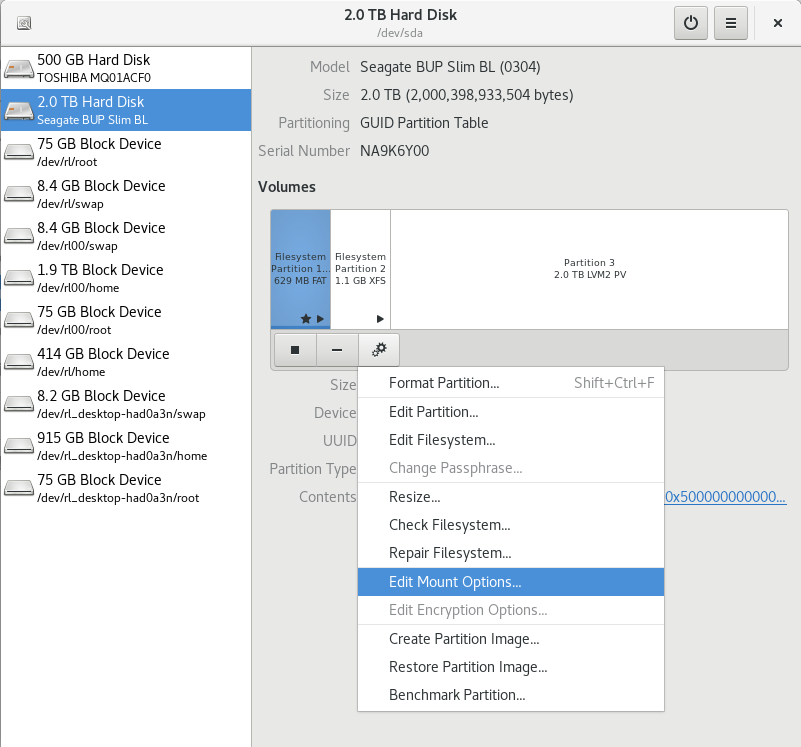Click the /dev/sda subtitle in the title bar
This screenshot has width=801, height=747.
(400, 33)
